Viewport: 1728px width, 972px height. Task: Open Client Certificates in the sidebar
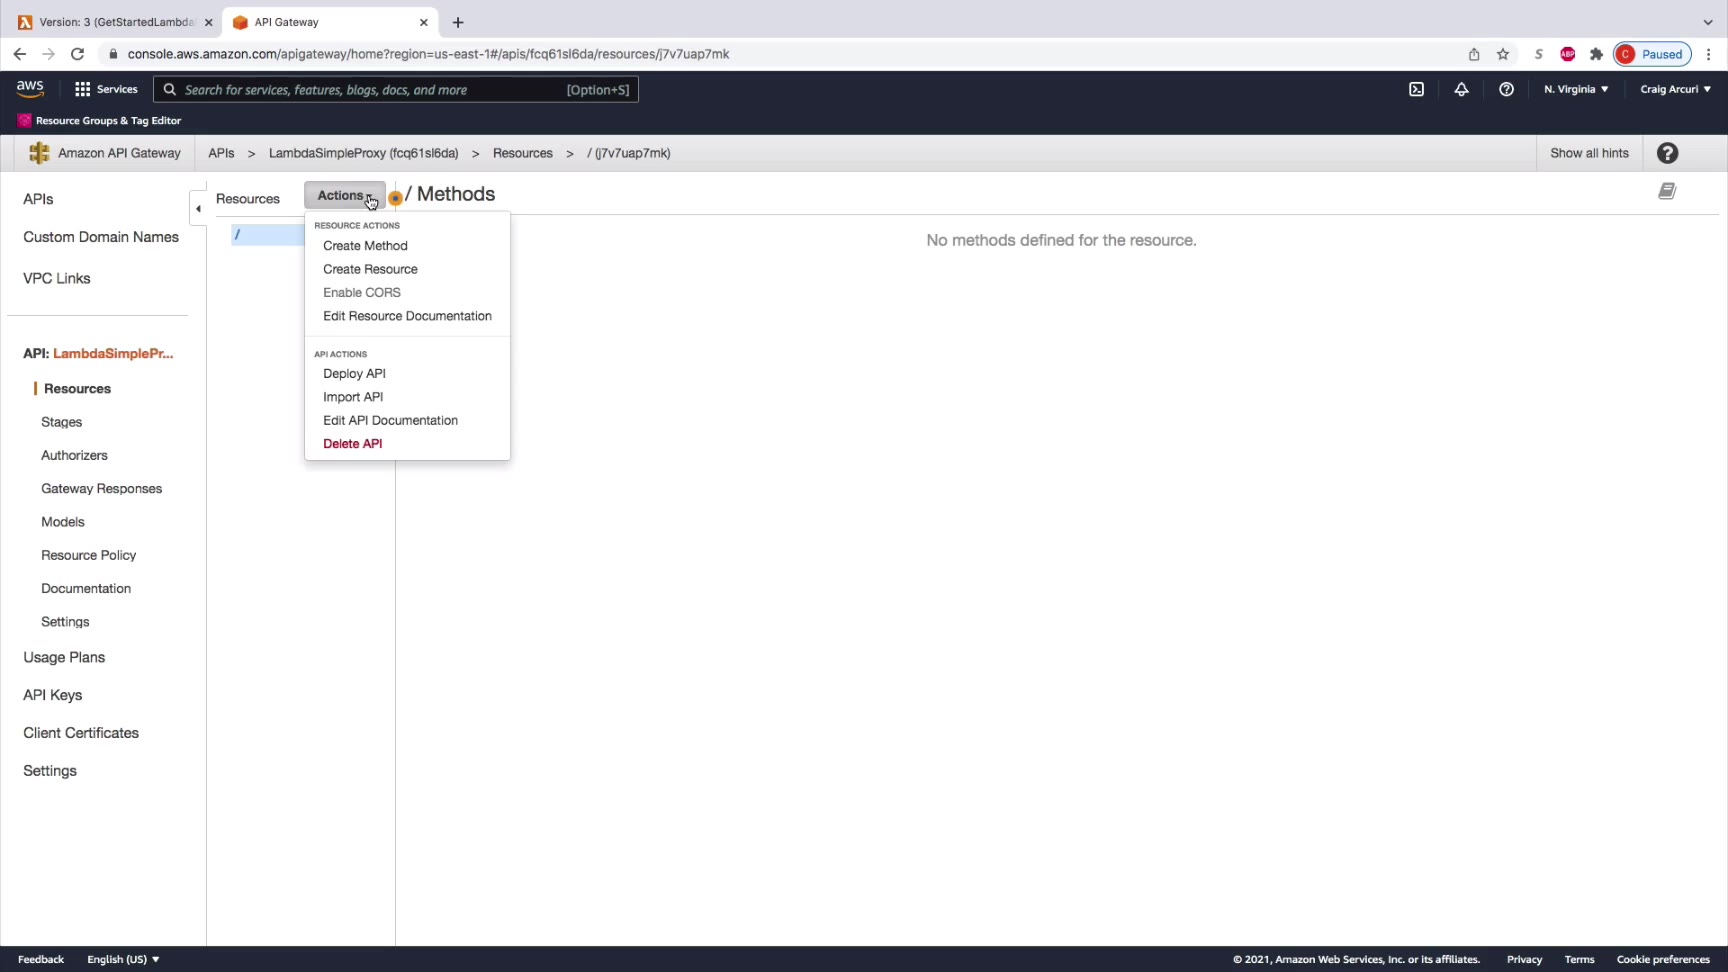pyautogui.click(x=81, y=733)
